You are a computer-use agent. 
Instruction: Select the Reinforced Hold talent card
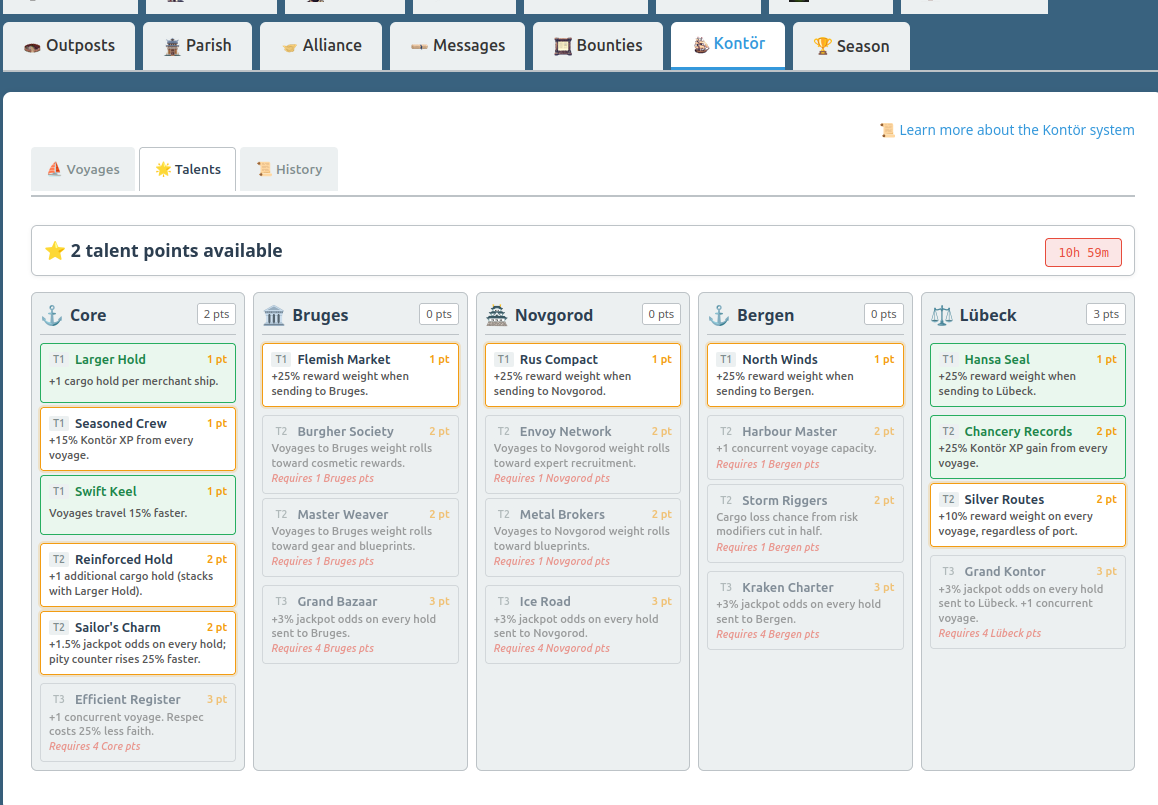(x=138, y=575)
